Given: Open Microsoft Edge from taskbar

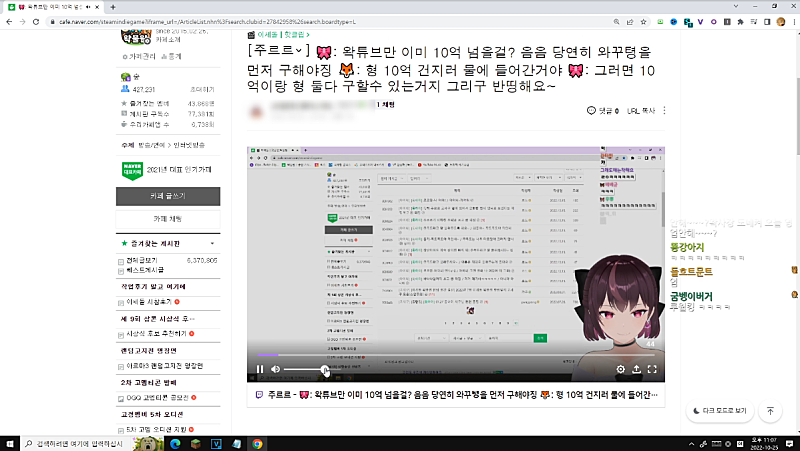Looking at the screenshot, I should (175, 443).
